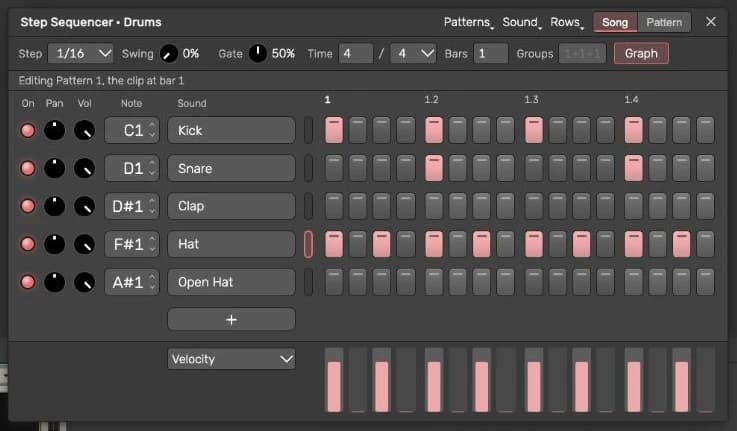Set velocity bar under beat 1.4
This screenshot has height=431, width=737.
coord(634,380)
